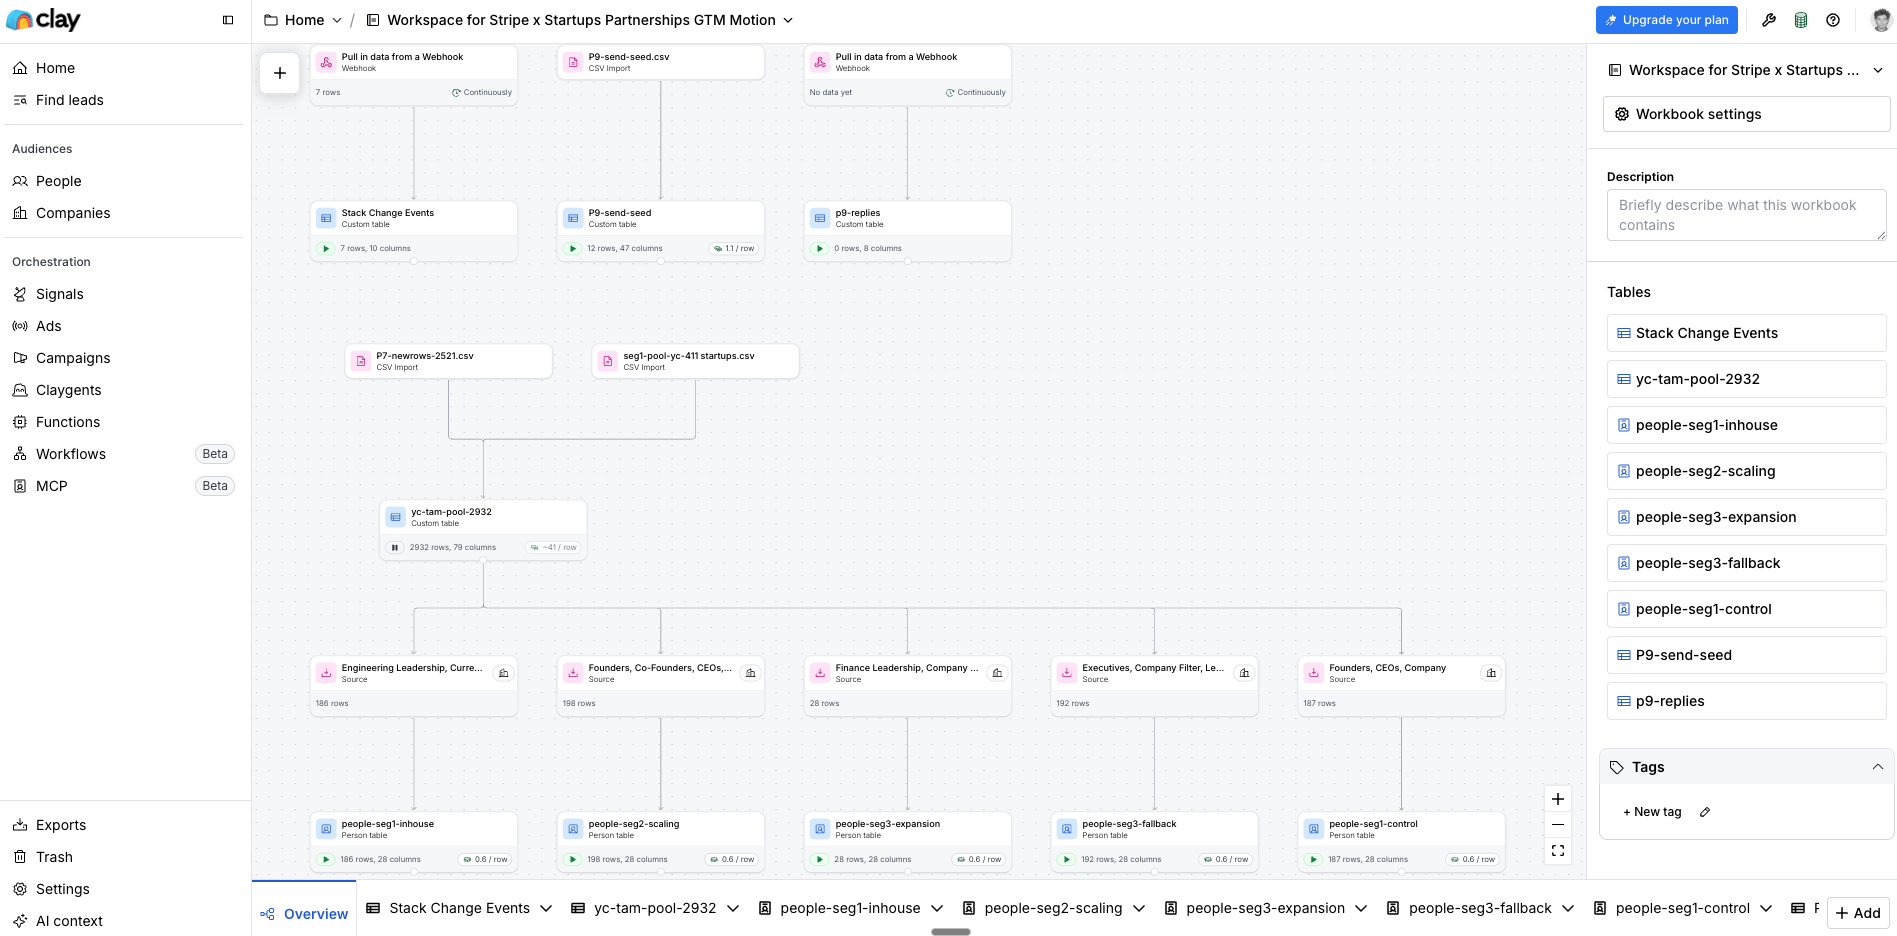Open people-seg3-expansion tab dropdown arrow
1897x936 pixels.
click(x=1361, y=908)
